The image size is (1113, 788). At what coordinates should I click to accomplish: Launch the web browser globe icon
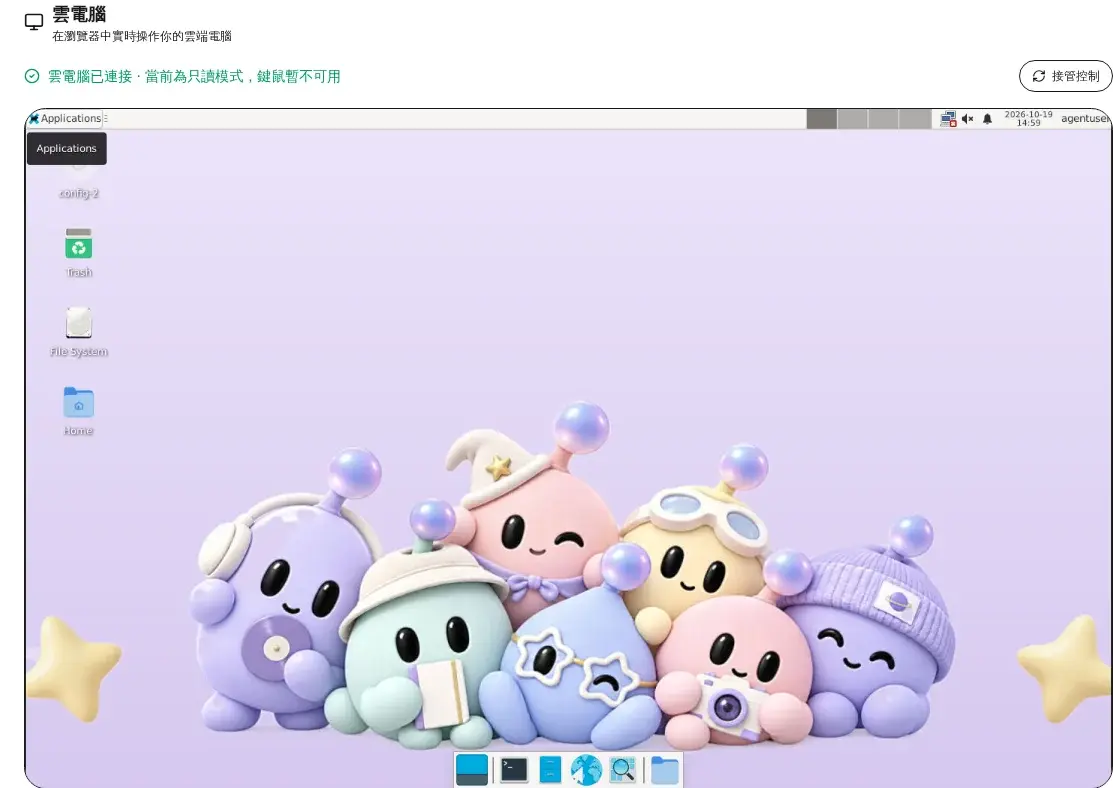click(586, 770)
